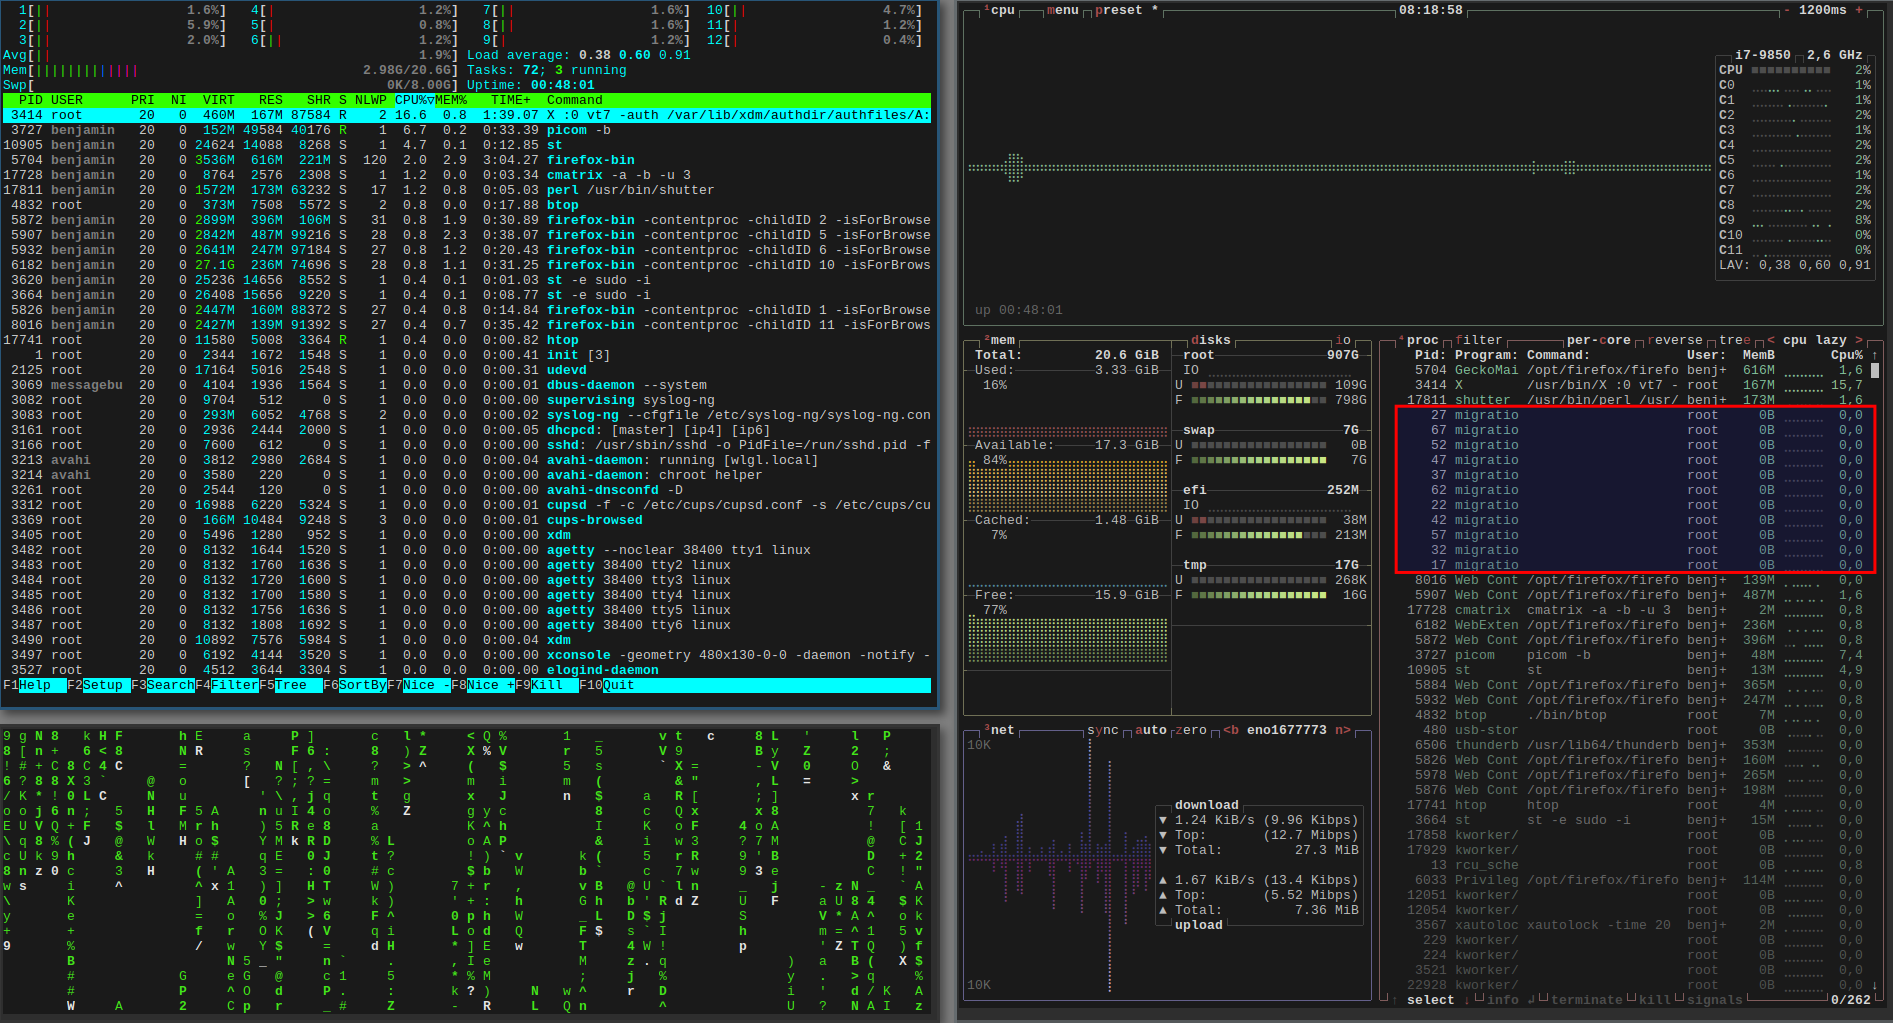Quit htop using F10Quit

[x=605, y=685]
